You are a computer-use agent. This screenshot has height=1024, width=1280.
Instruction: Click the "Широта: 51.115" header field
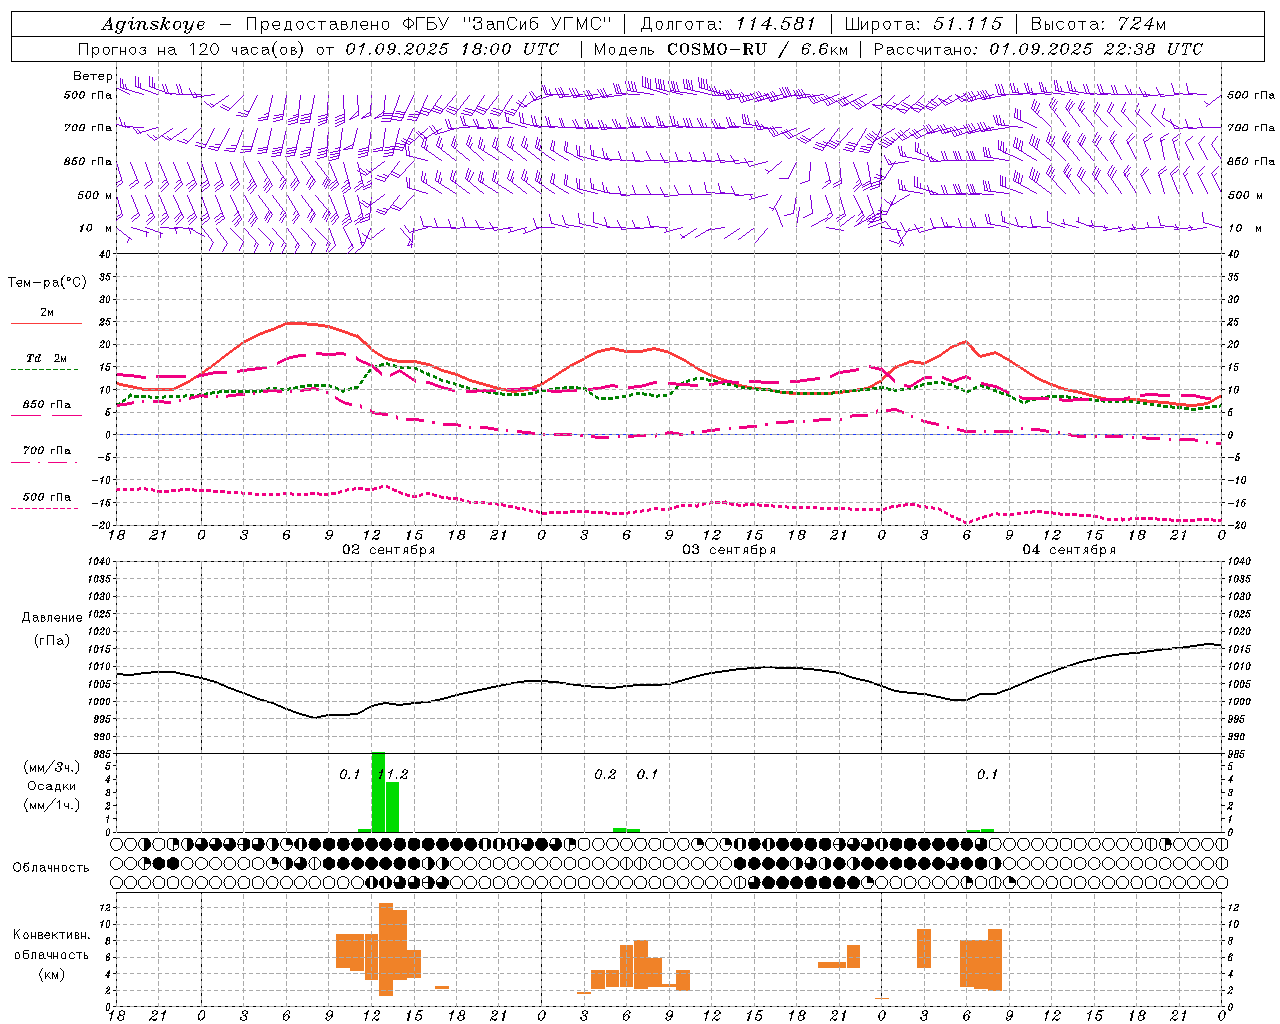click(x=923, y=24)
